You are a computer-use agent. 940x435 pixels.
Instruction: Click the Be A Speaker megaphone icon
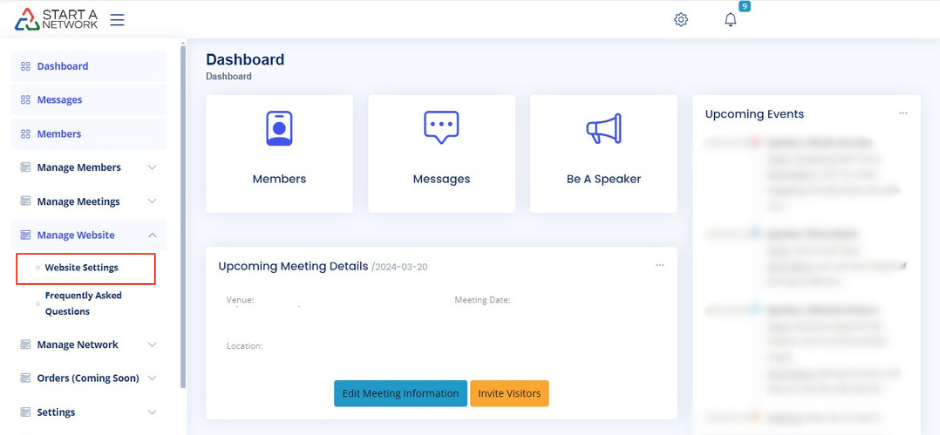point(603,129)
